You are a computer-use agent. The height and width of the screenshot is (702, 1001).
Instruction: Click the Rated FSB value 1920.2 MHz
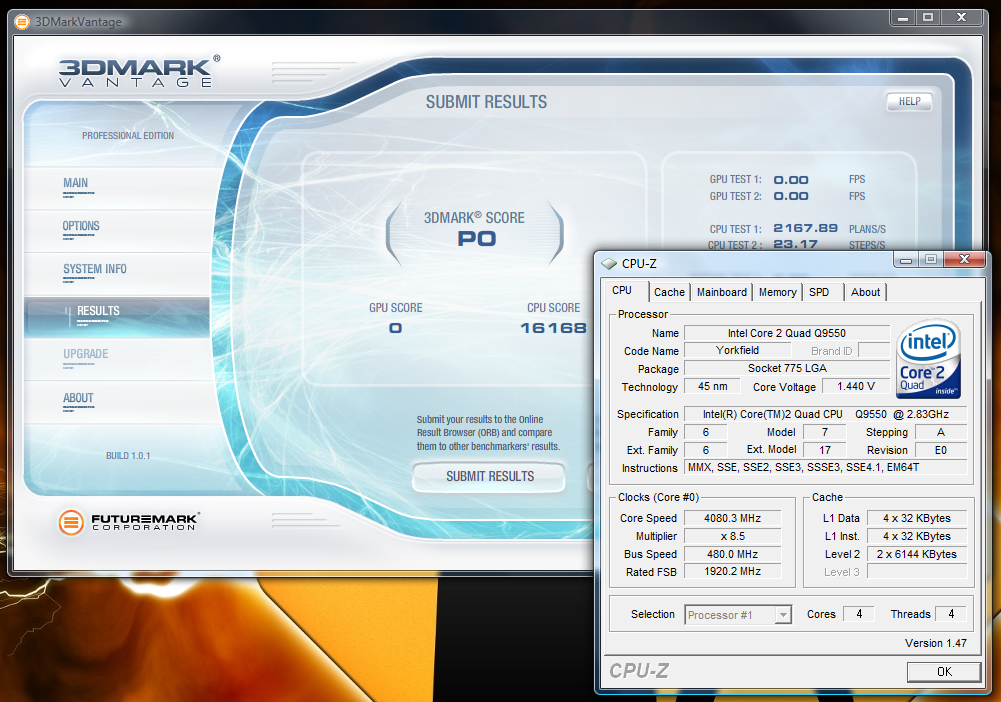click(732, 571)
